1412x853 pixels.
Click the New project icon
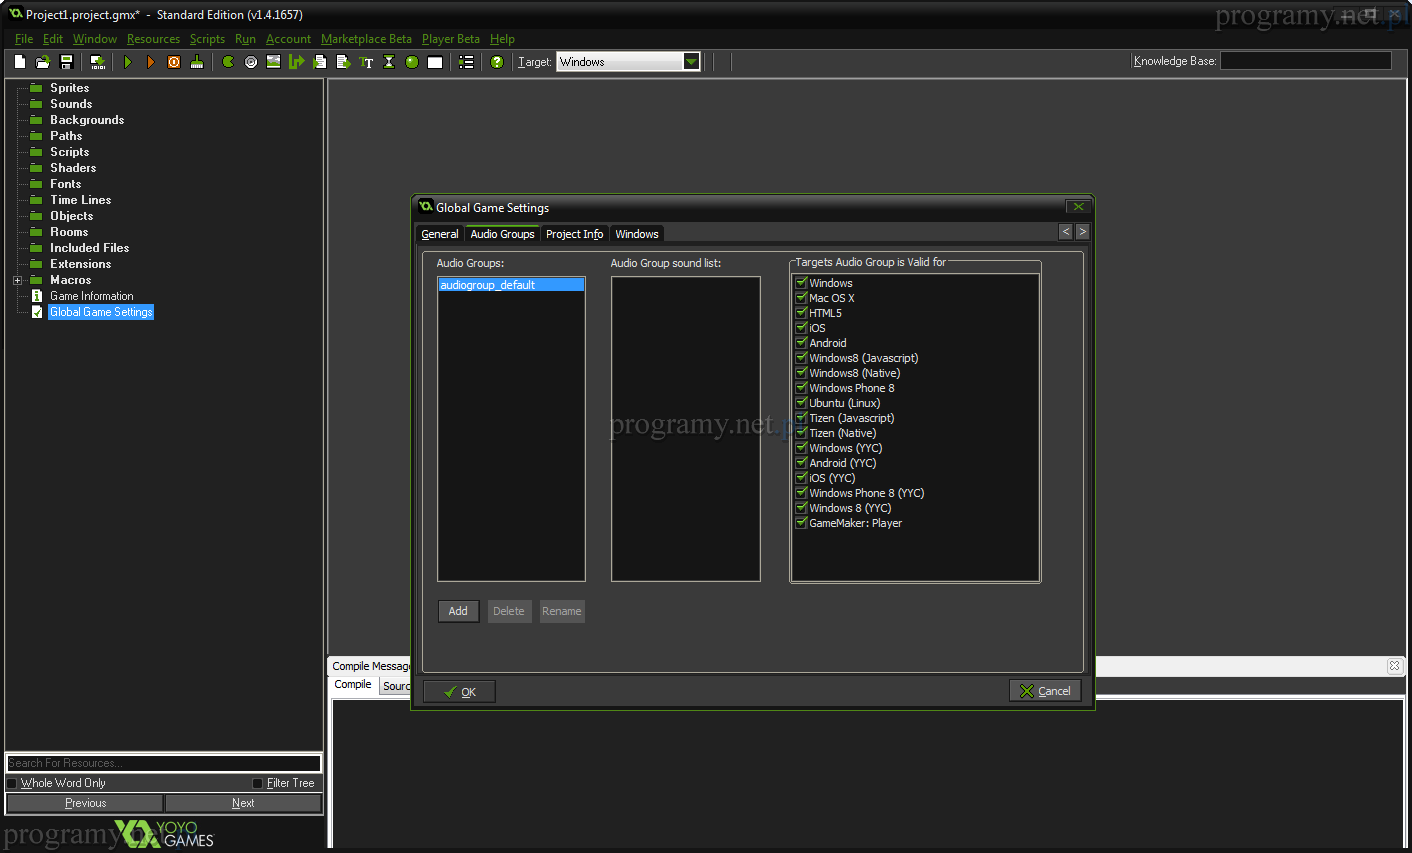[x=20, y=62]
